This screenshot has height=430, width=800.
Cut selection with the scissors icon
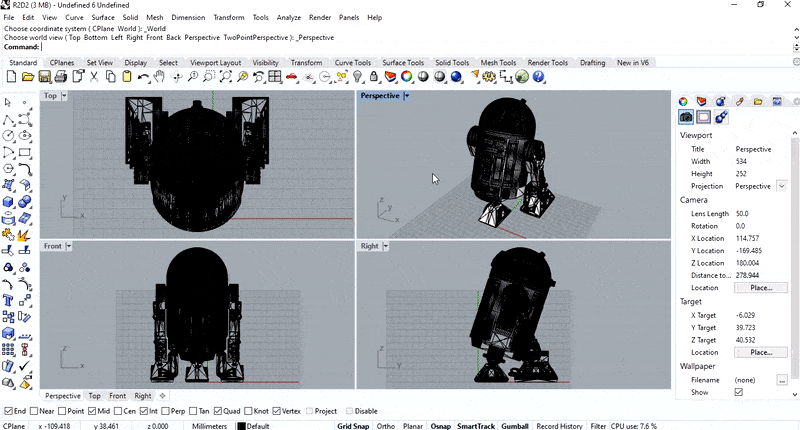[x=94, y=77]
